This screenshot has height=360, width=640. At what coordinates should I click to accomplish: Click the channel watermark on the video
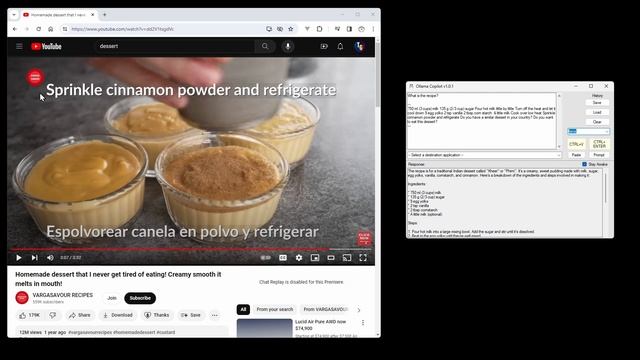pos(364,238)
